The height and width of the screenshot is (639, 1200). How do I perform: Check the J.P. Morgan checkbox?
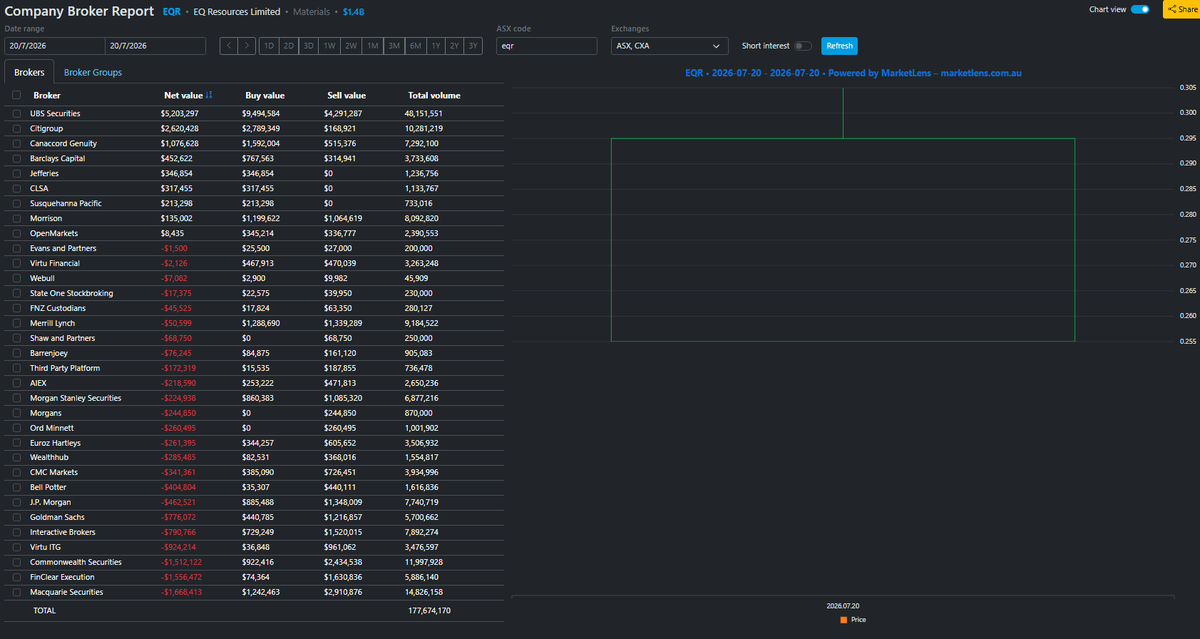coord(16,502)
